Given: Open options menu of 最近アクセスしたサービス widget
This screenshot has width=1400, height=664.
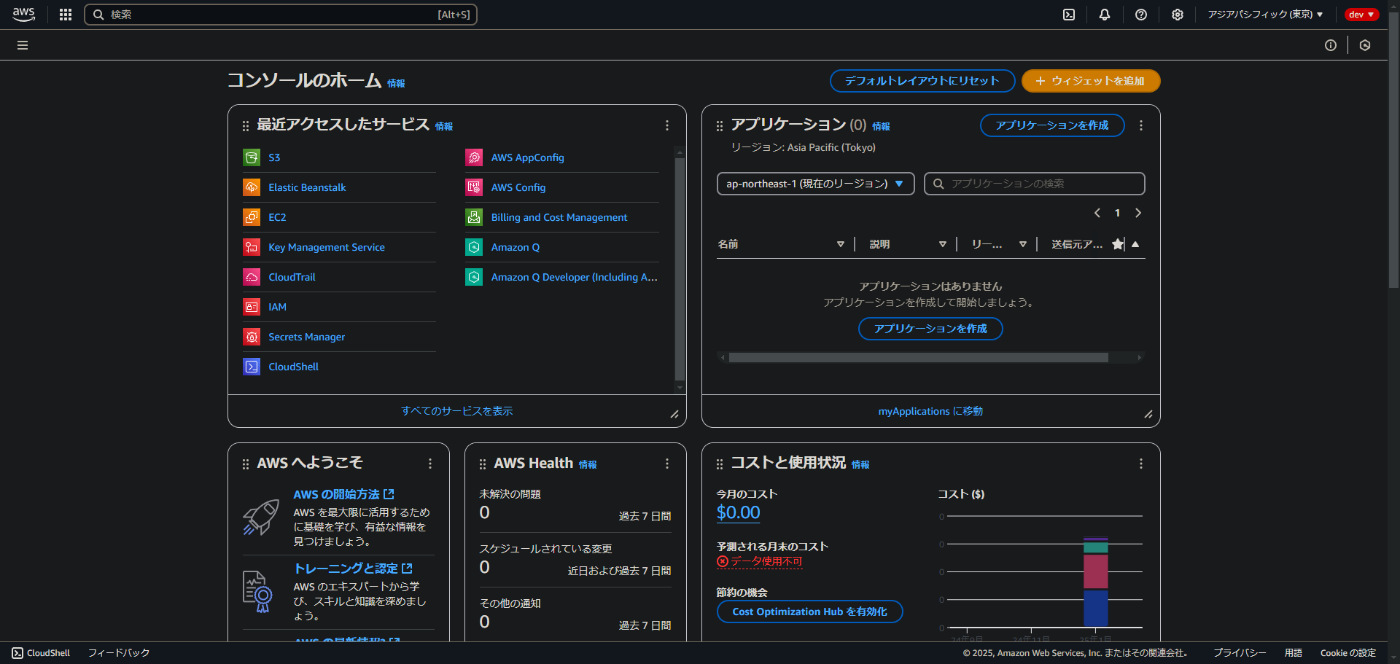Looking at the screenshot, I should [667, 126].
